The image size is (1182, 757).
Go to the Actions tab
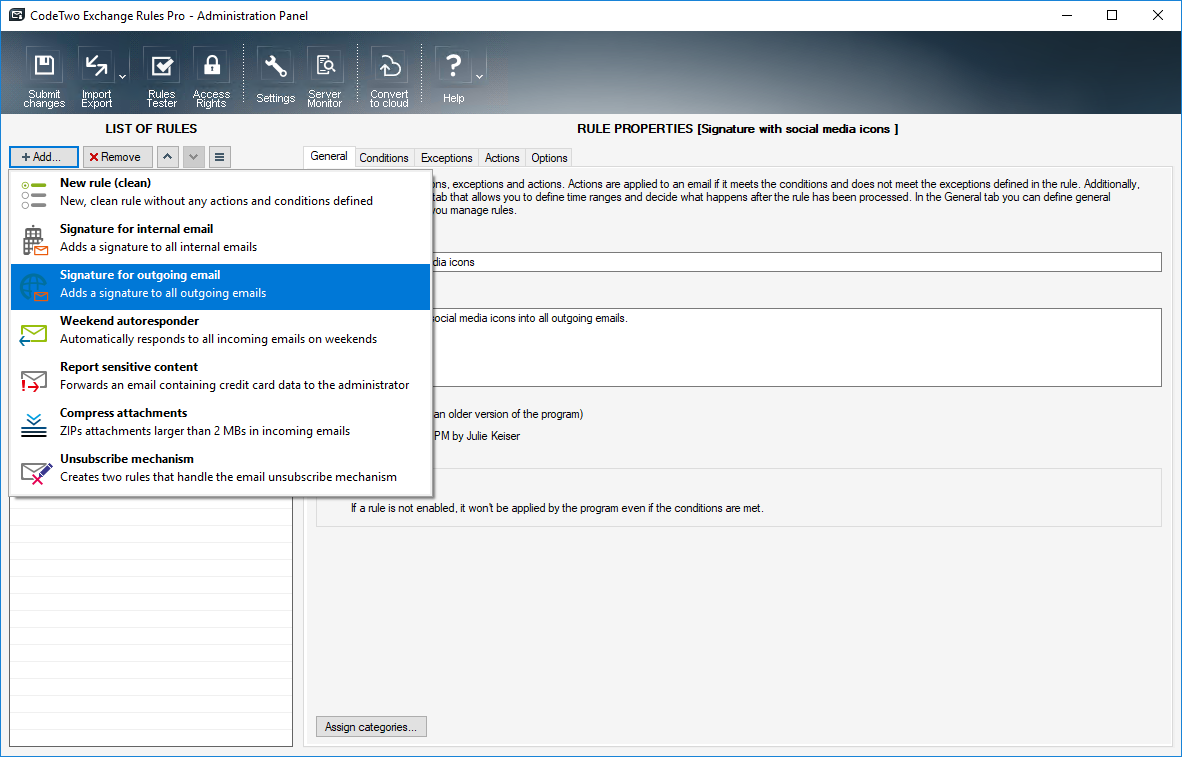(x=502, y=158)
